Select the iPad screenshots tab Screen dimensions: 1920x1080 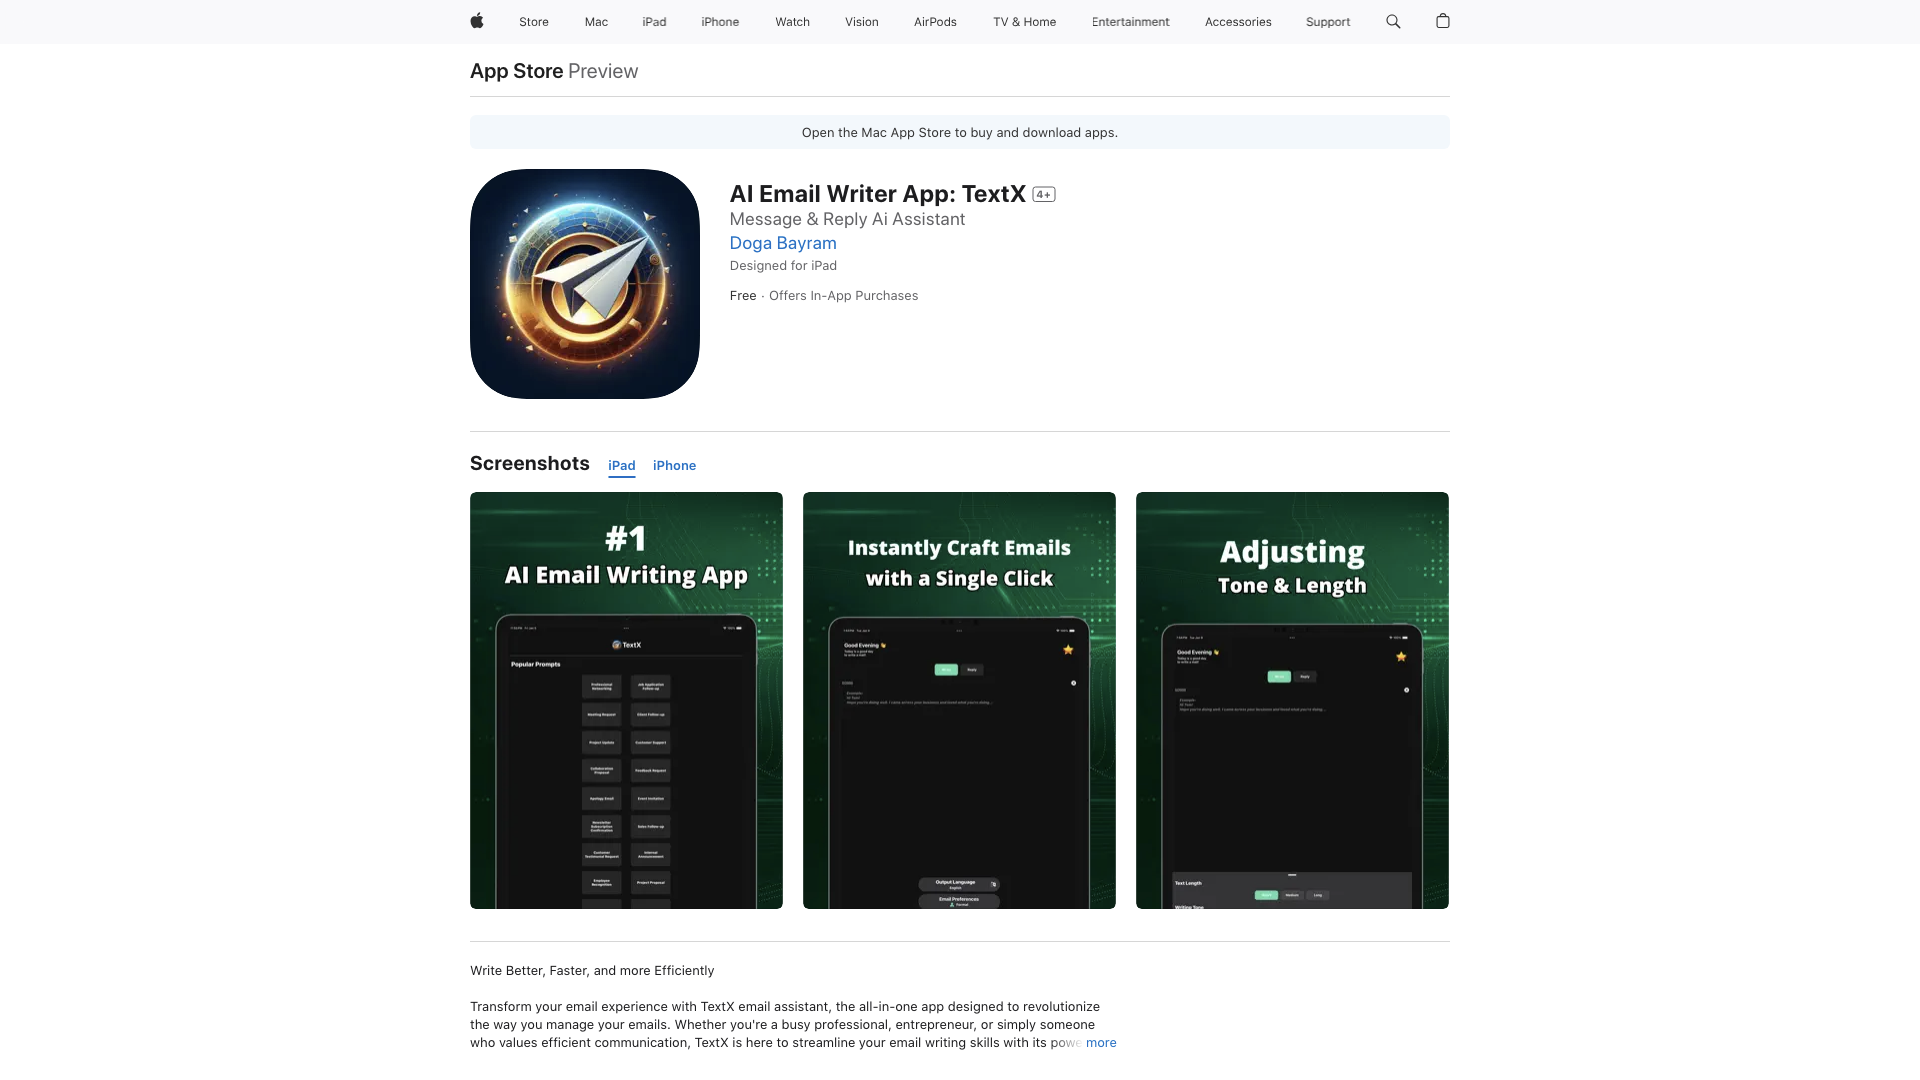pos(621,465)
